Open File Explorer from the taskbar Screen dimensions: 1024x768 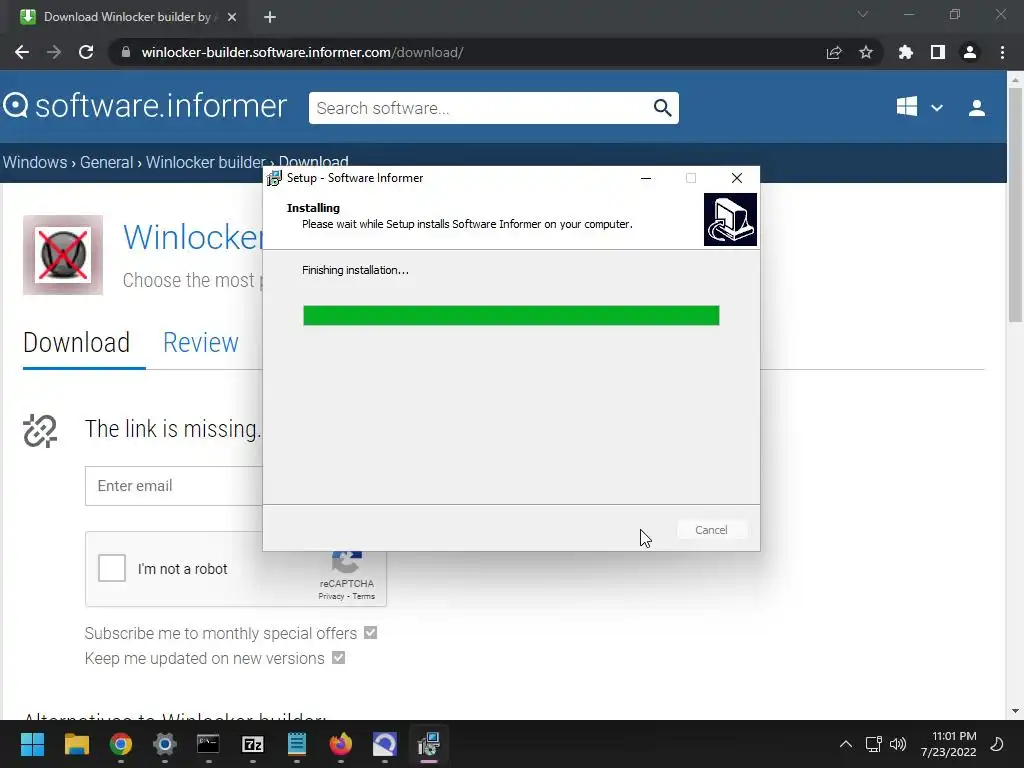point(76,744)
